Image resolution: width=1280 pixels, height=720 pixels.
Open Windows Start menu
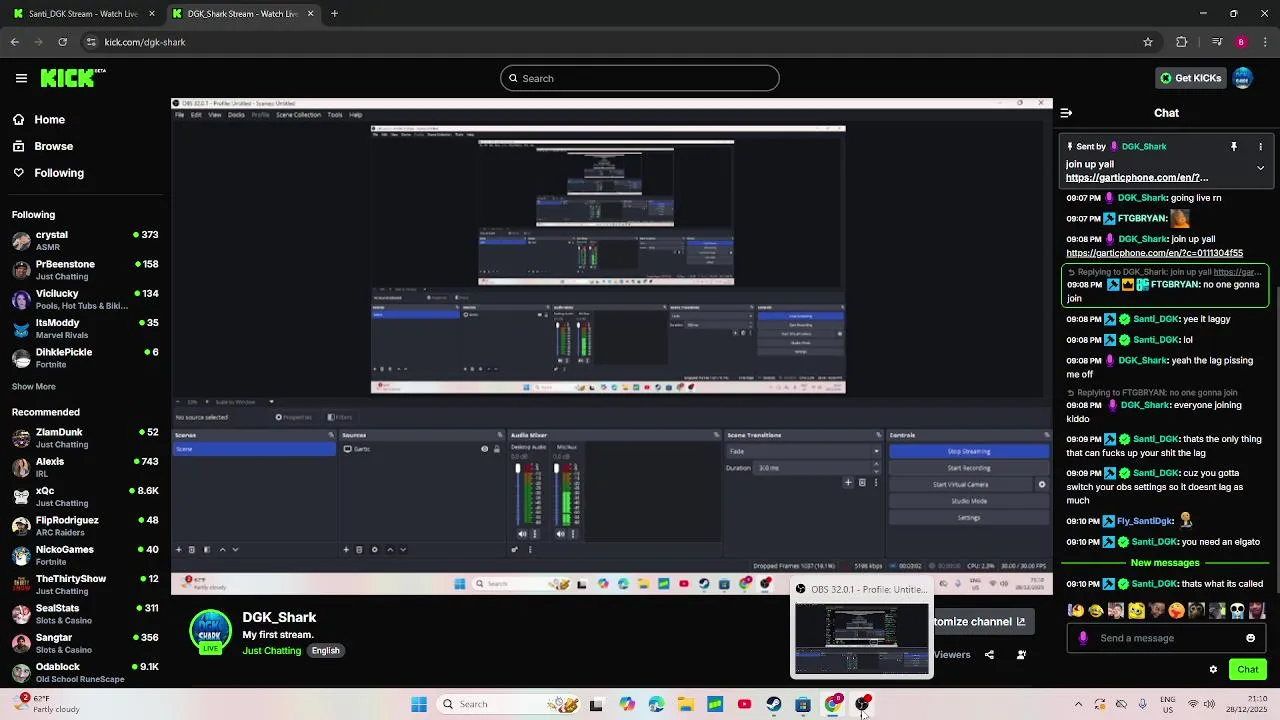pyautogui.click(x=419, y=704)
